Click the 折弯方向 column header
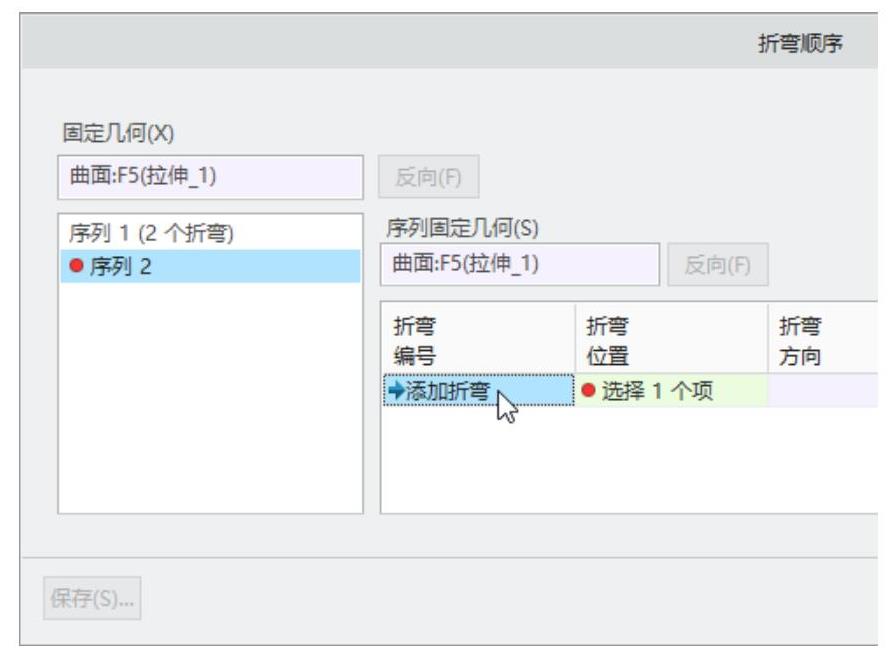890x661 pixels. (x=822, y=341)
